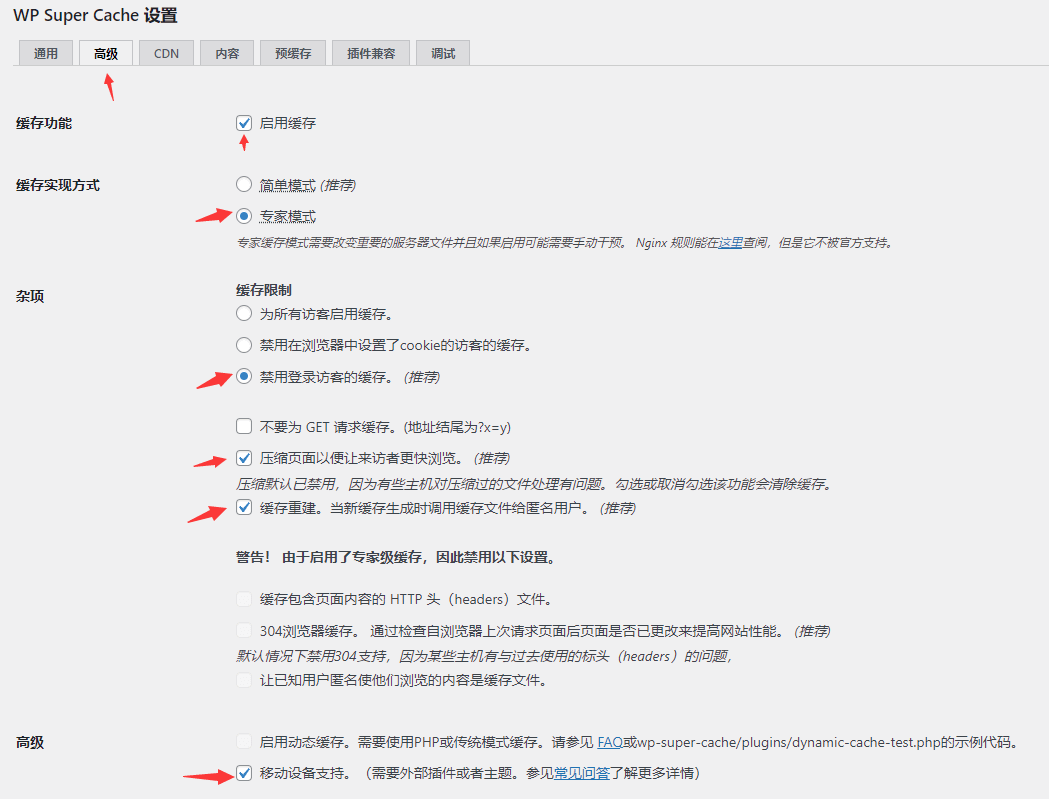This screenshot has width=1049, height=799.
Task: Click 让已知用户匿名 checkbox
Action: [x=244, y=680]
